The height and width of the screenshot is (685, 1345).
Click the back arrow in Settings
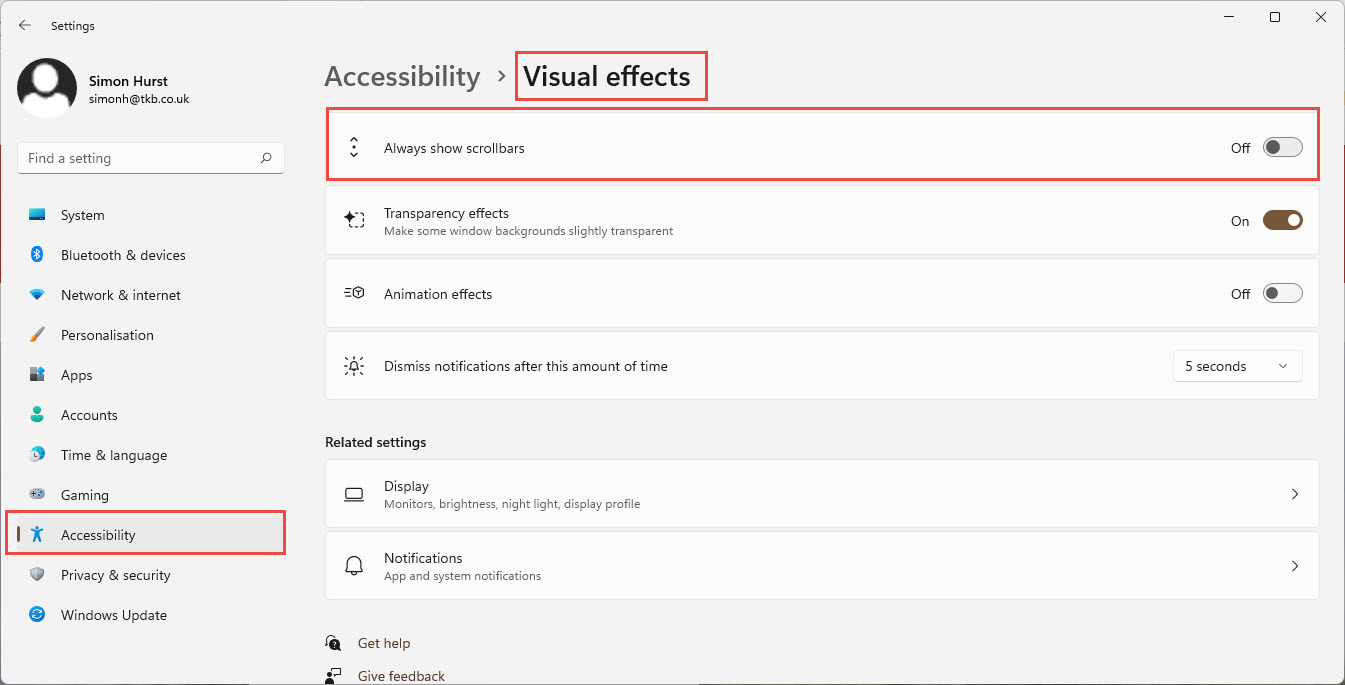[x=25, y=25]
